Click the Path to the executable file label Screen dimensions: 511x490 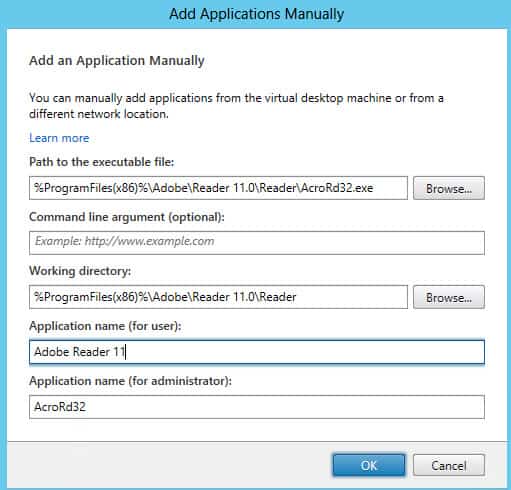102,162
